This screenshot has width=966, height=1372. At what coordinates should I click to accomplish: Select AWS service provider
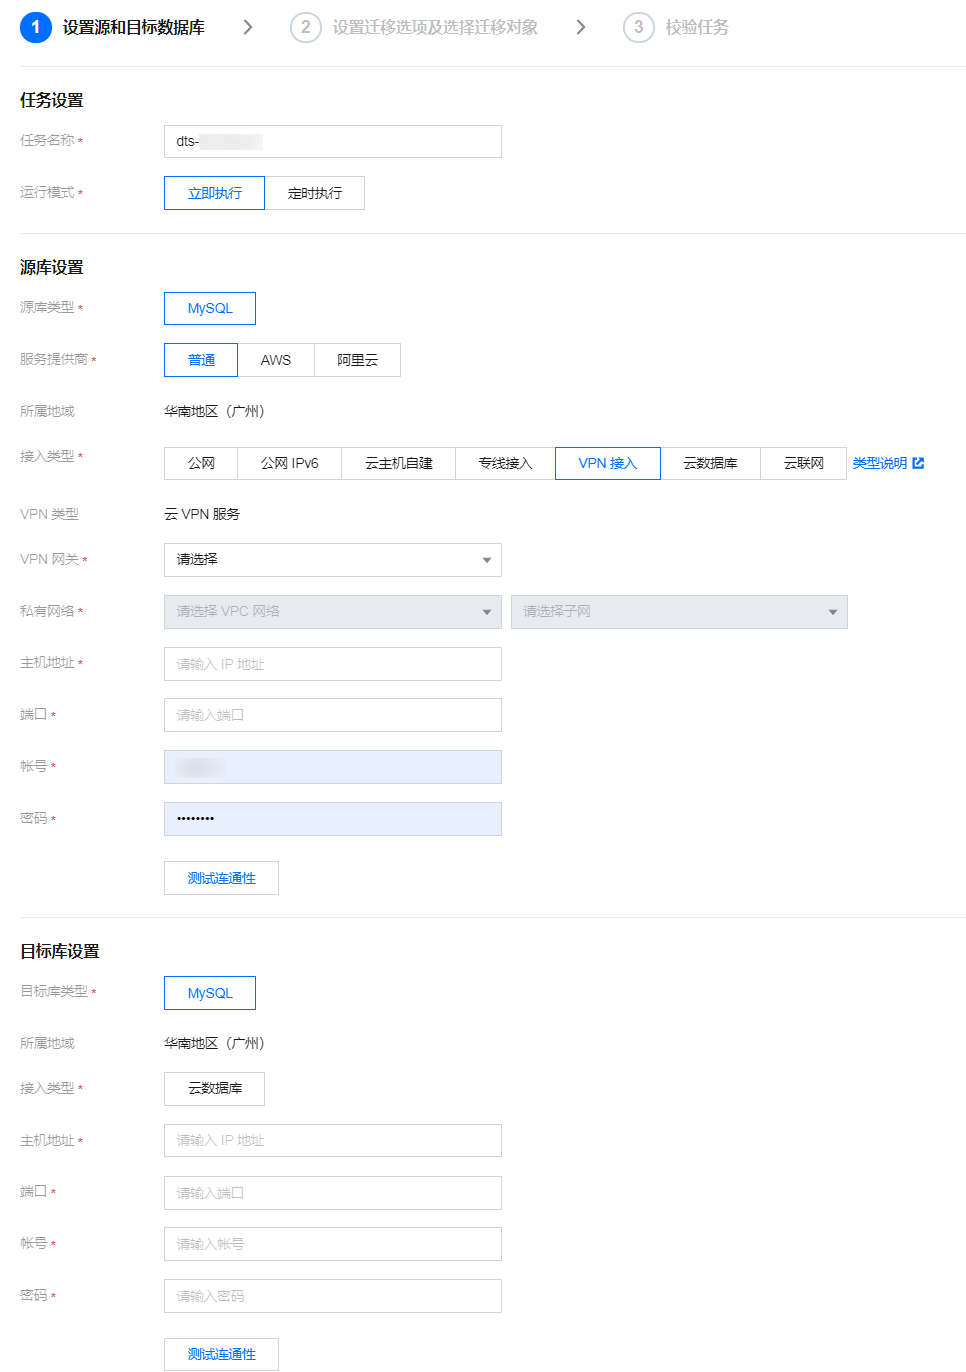276,360
